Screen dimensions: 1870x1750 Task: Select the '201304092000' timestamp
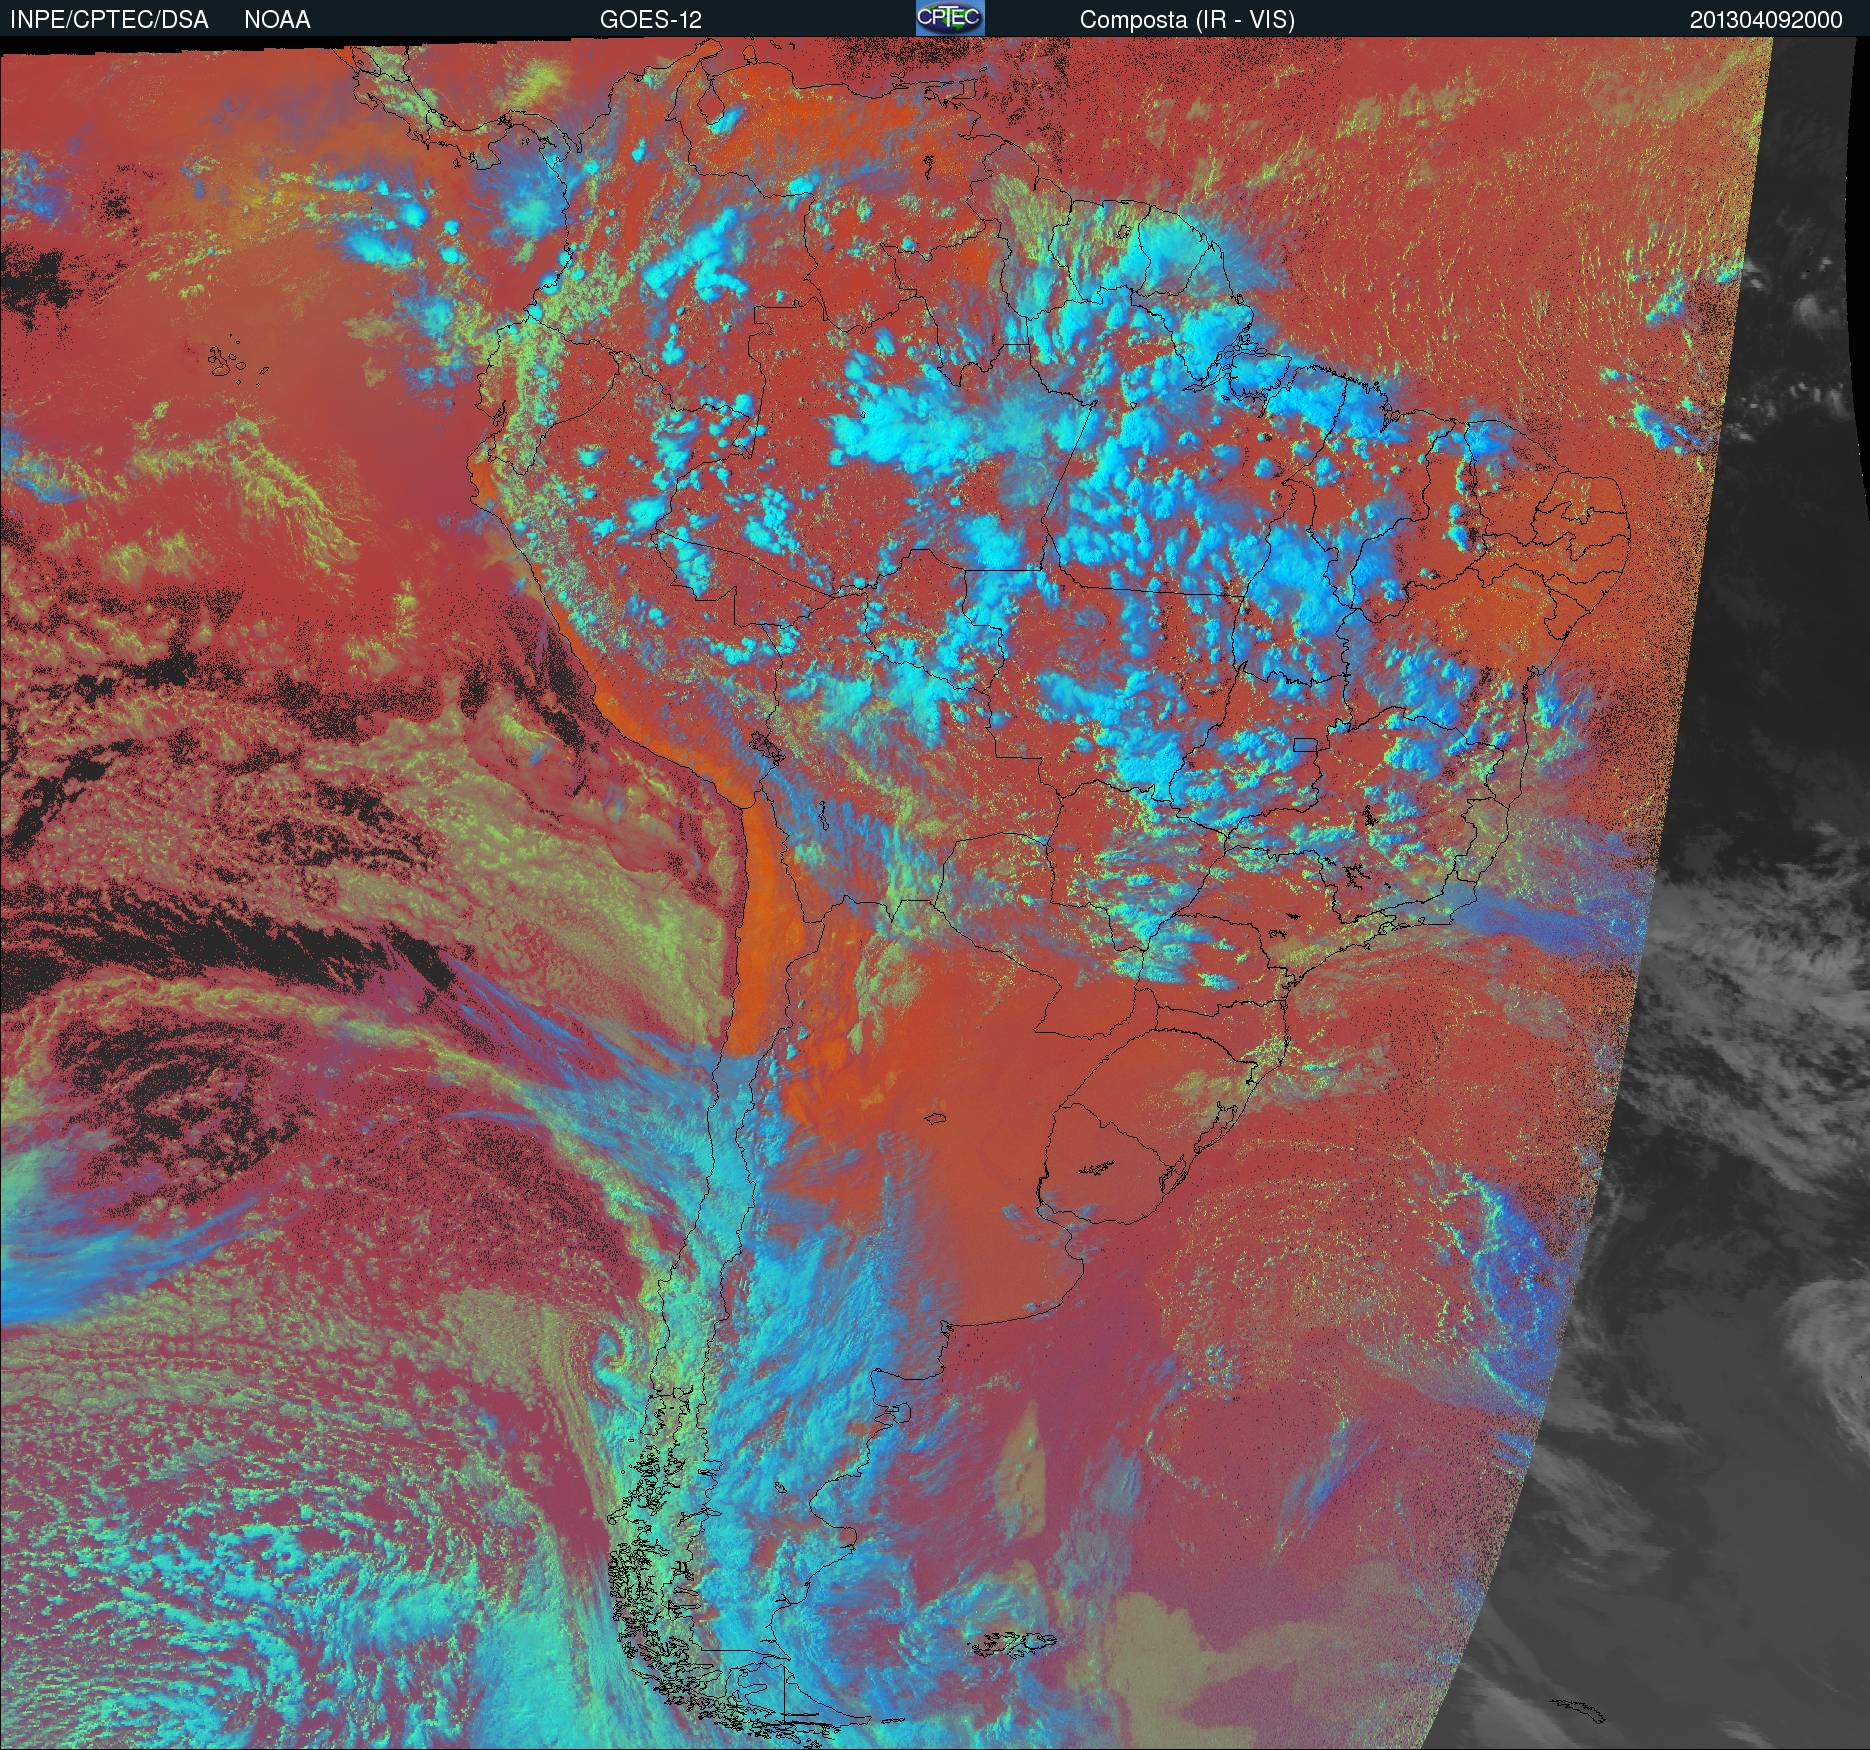1766,20
